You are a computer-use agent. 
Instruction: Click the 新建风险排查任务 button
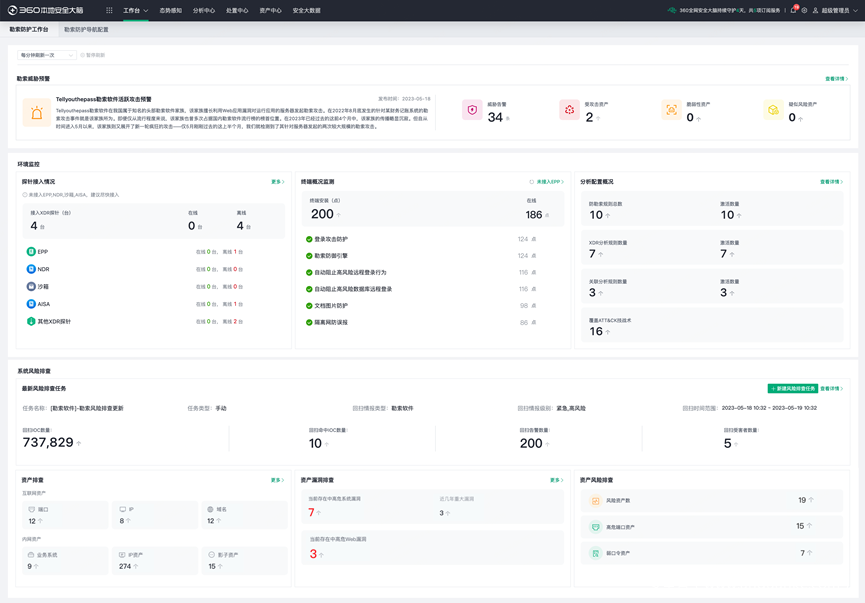792,388
